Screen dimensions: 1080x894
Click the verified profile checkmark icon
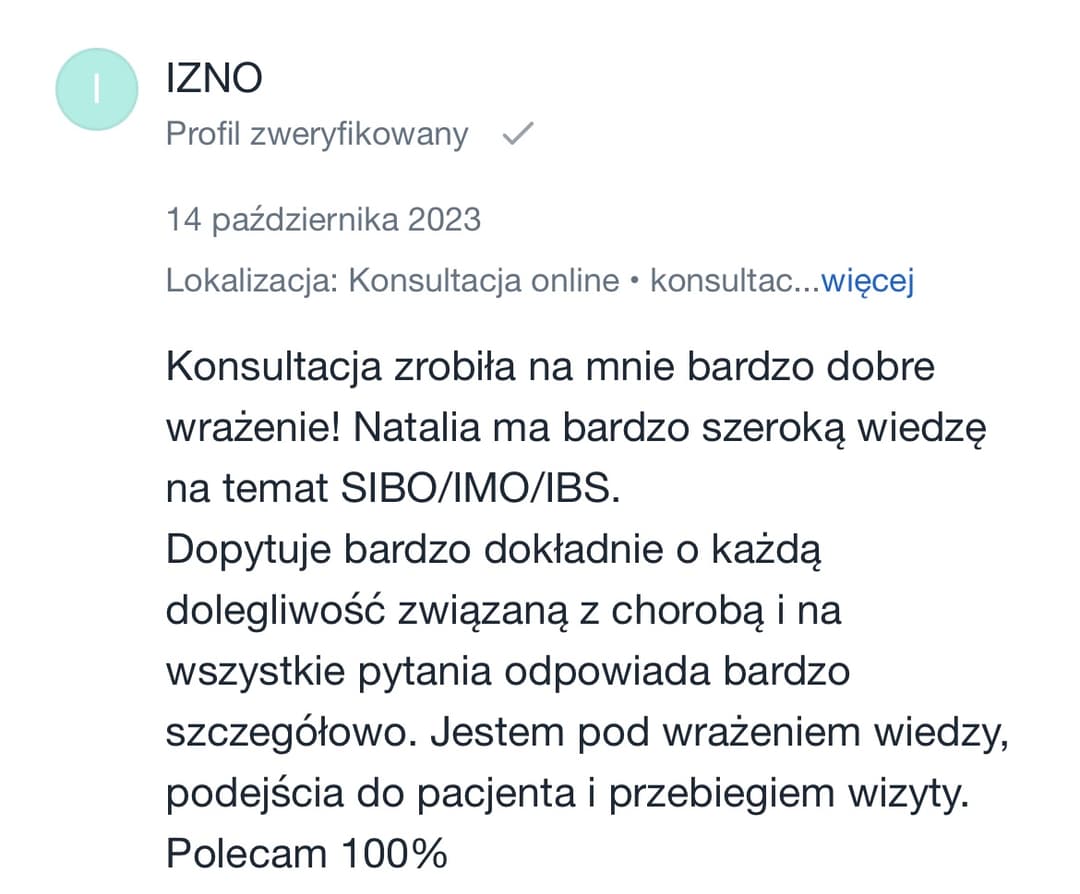pyautogui.click(x=516, y=134)
